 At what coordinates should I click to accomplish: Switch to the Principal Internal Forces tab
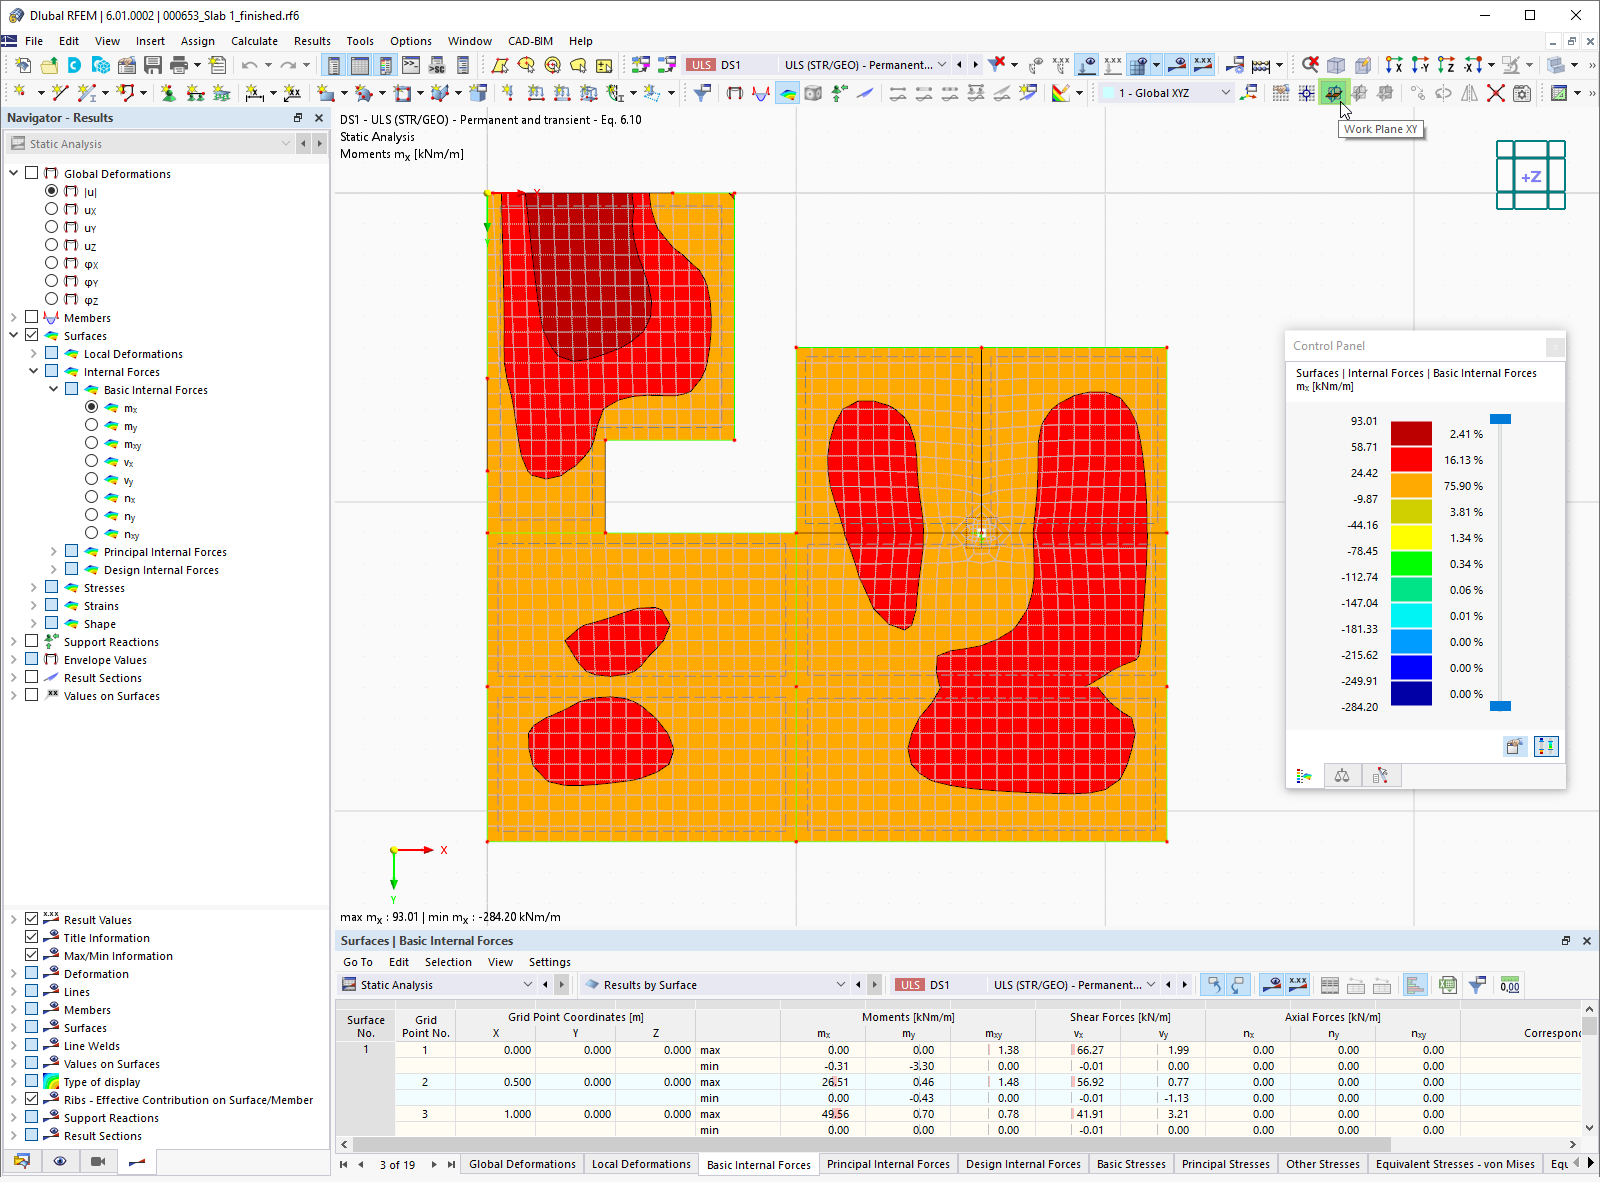[887, 1164]
